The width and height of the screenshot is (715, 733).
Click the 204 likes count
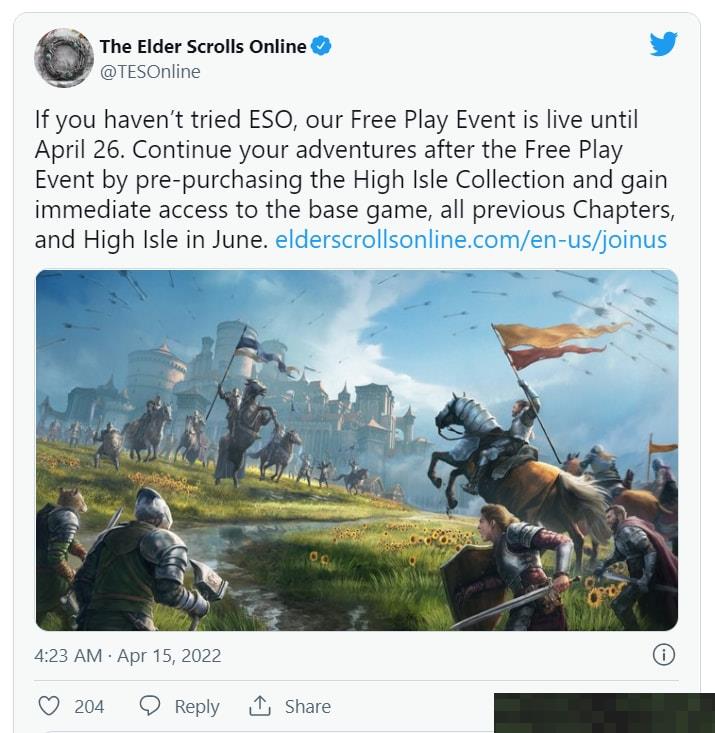click(x=89, y=706)
